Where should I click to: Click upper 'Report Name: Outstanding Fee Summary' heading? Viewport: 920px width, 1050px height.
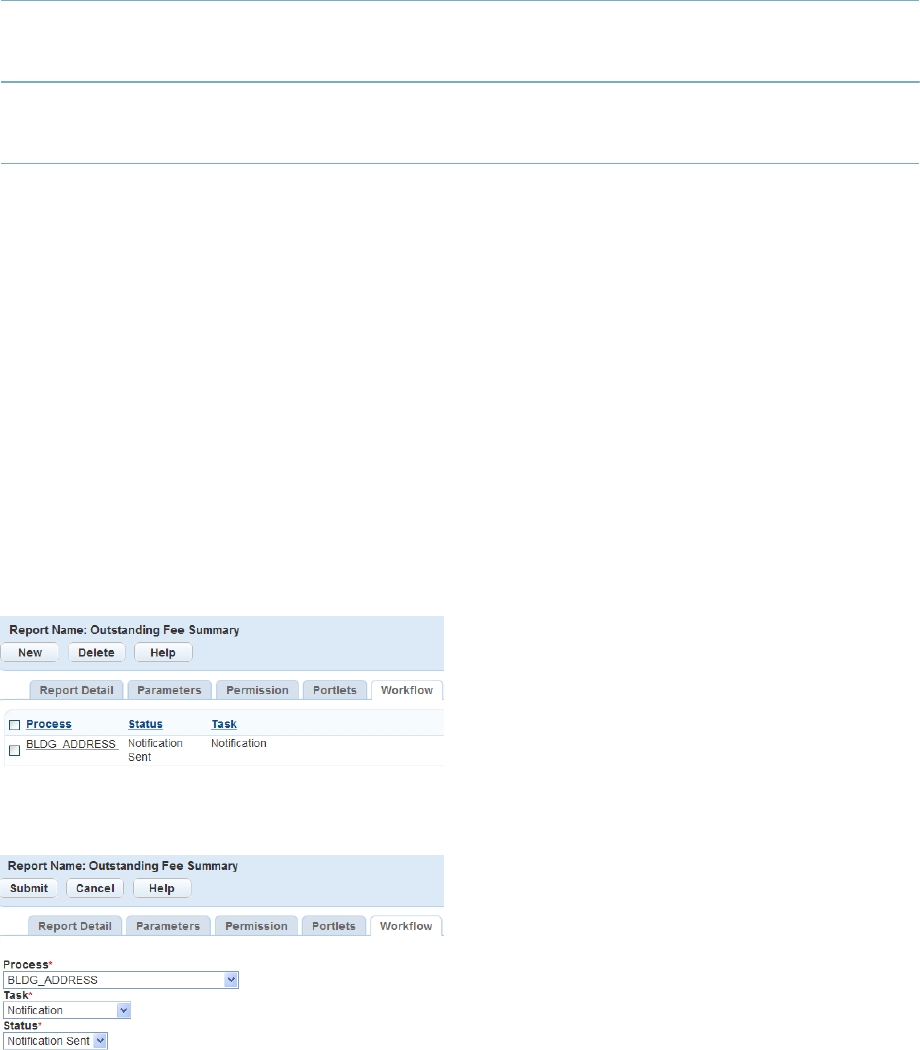[125, 630]
